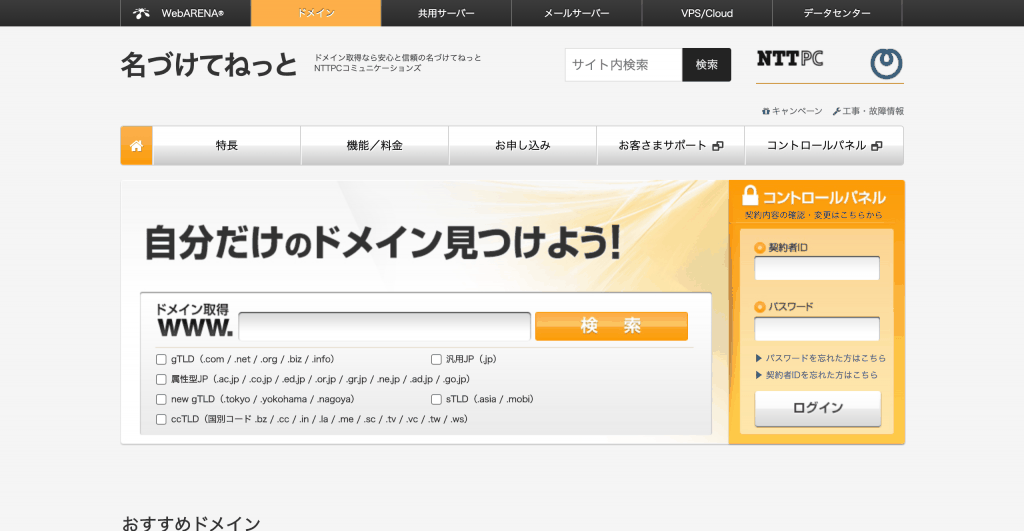Viewport: 1024px width, 531px height.
Task: Focus the サイト内検索 input field
Action: [x=624, y=65]
